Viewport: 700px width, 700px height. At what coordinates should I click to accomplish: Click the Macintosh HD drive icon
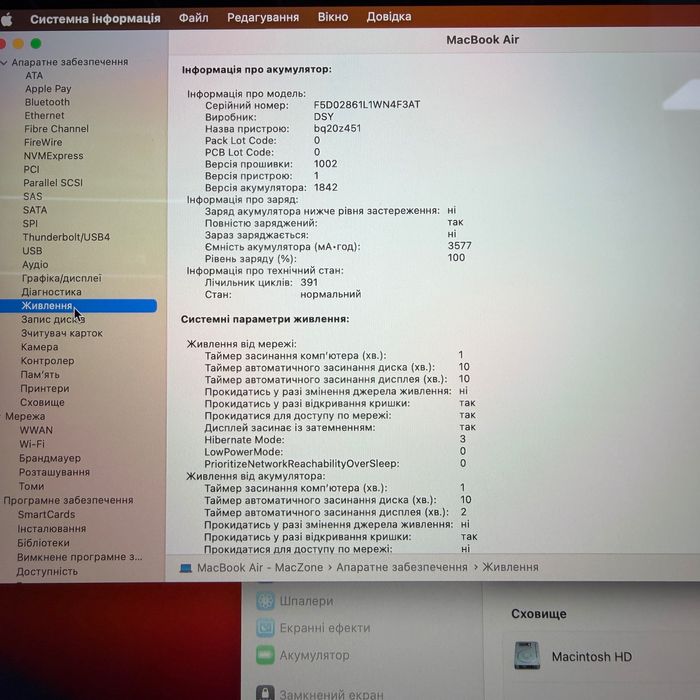click(527, 656)
